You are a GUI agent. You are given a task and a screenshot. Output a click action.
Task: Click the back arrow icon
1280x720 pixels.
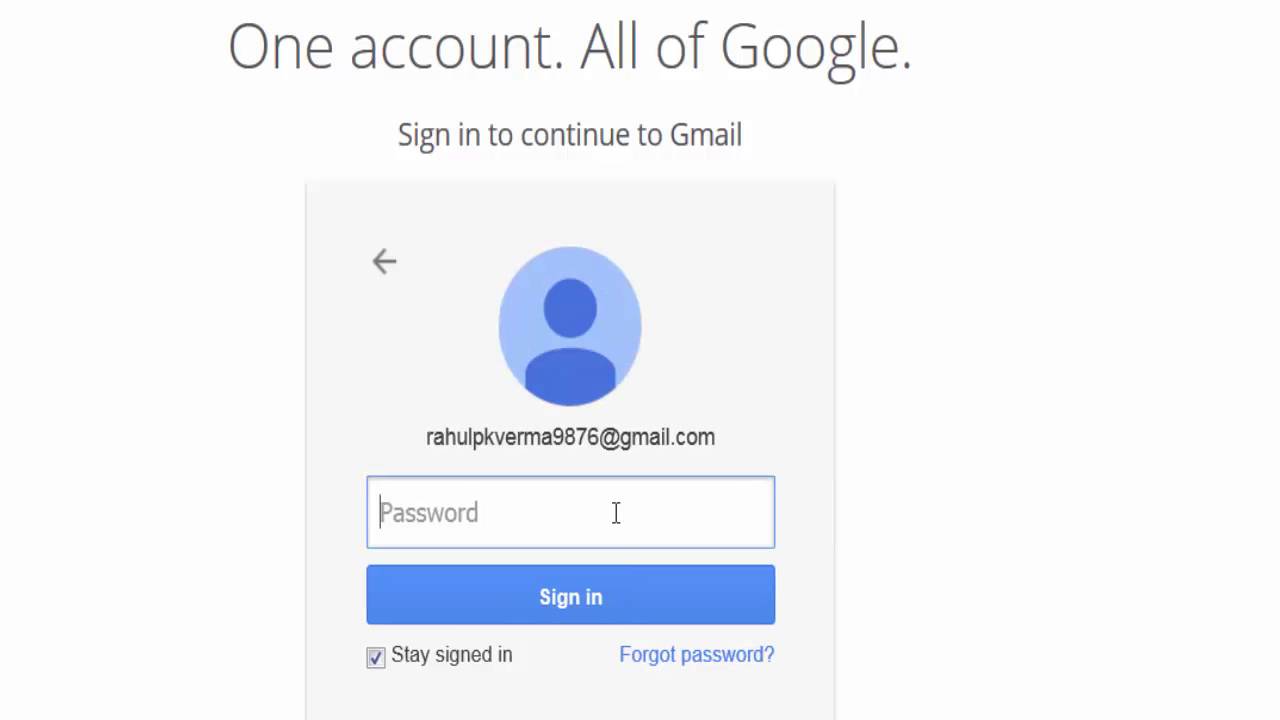pos(385,262)
